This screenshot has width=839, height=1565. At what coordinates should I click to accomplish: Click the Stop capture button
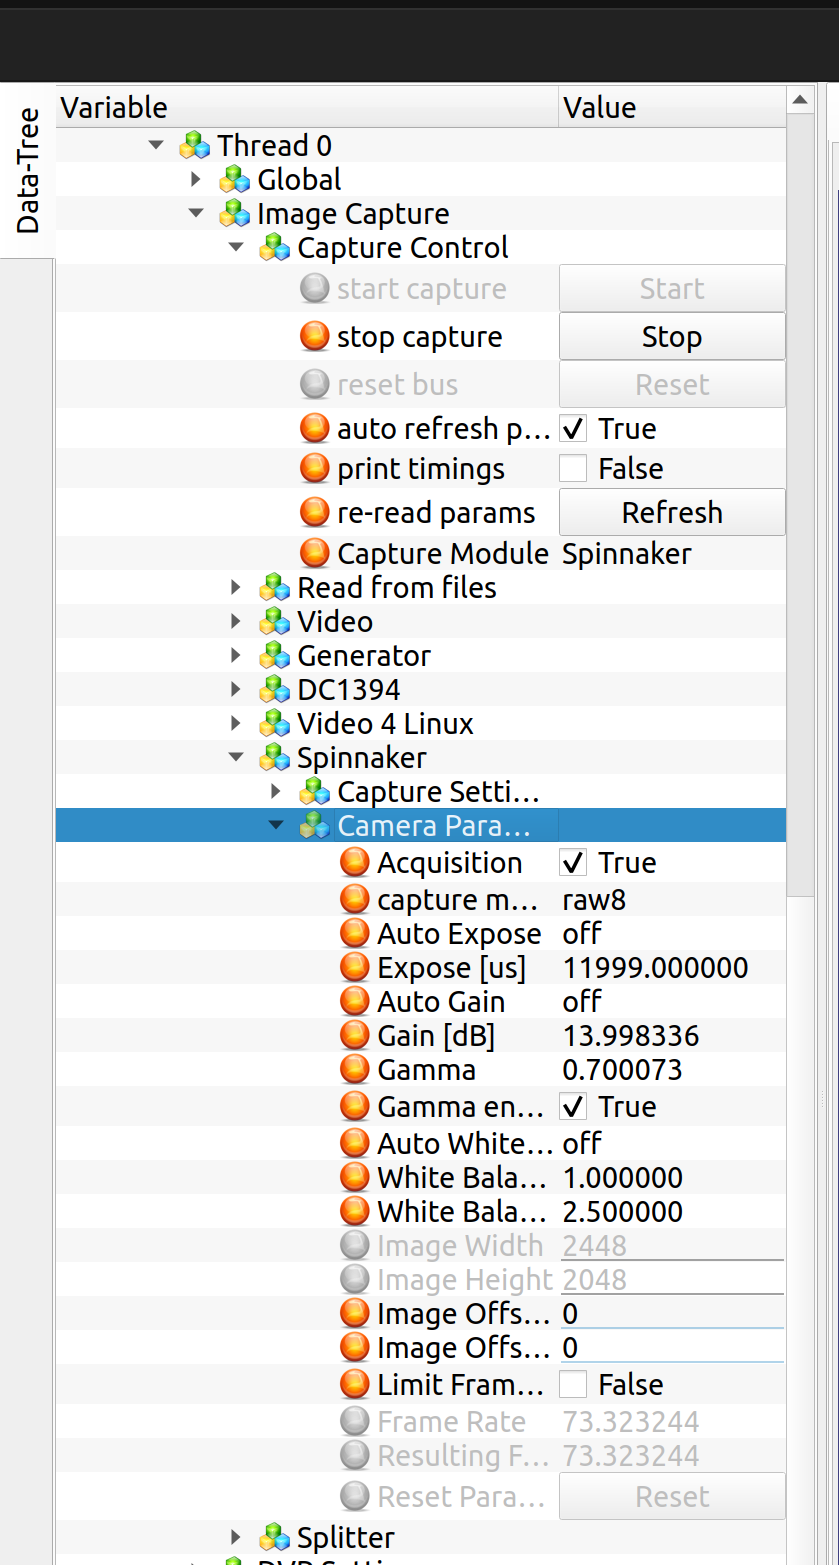click(x=672, y=337)
